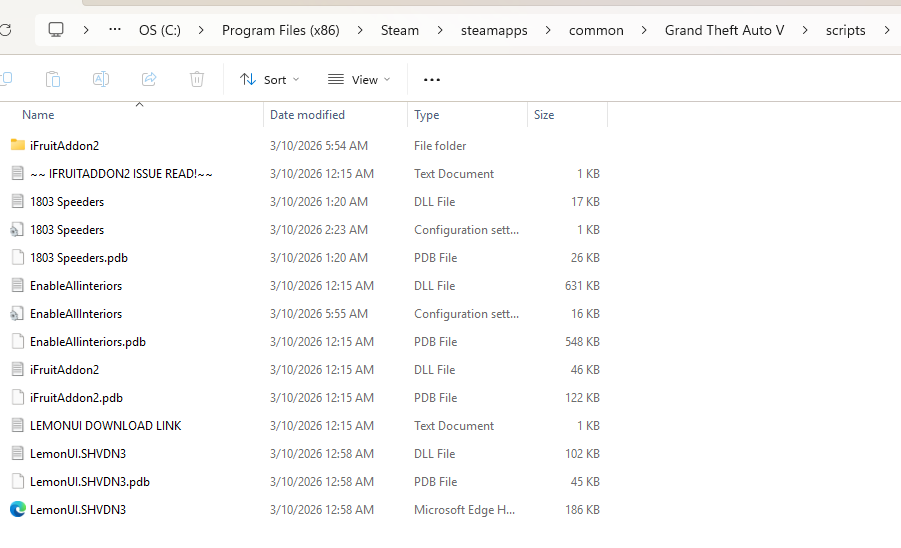Sort by Type column header
Image resolution: width=901 pixels, height=548 pixels.
click(x=426, y=115)
